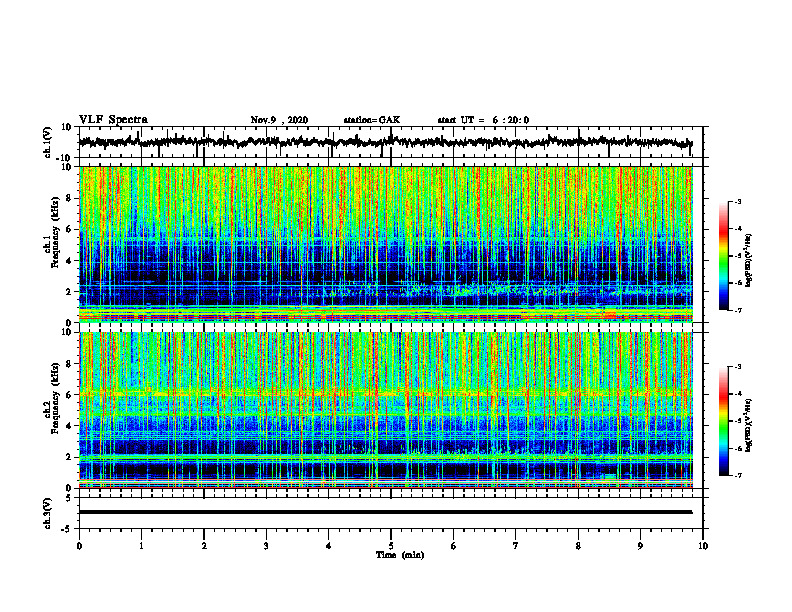This screenshot has width=792, height=612.
Task: Click inside the ch.2 frequency spectrogram
Action: (x=385, y=410)
